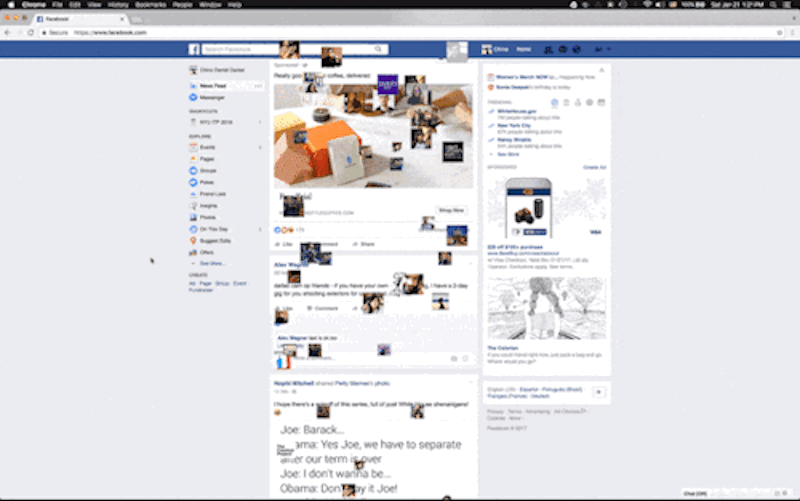Open On This Day in sidebar
Image resolution: width=800 pixels, height=501 pixels.
coord(214,230)
